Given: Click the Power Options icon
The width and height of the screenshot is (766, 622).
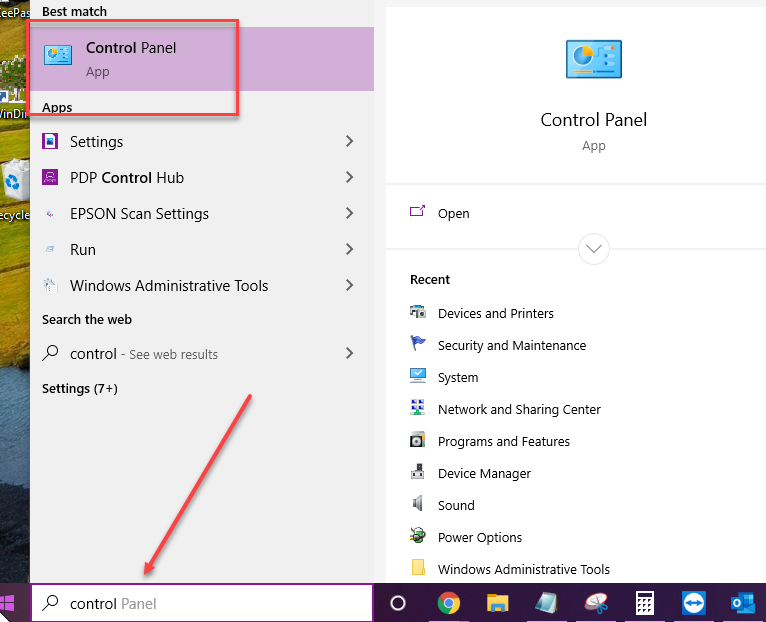Looking at the screenshot, I should click(418, 535).
